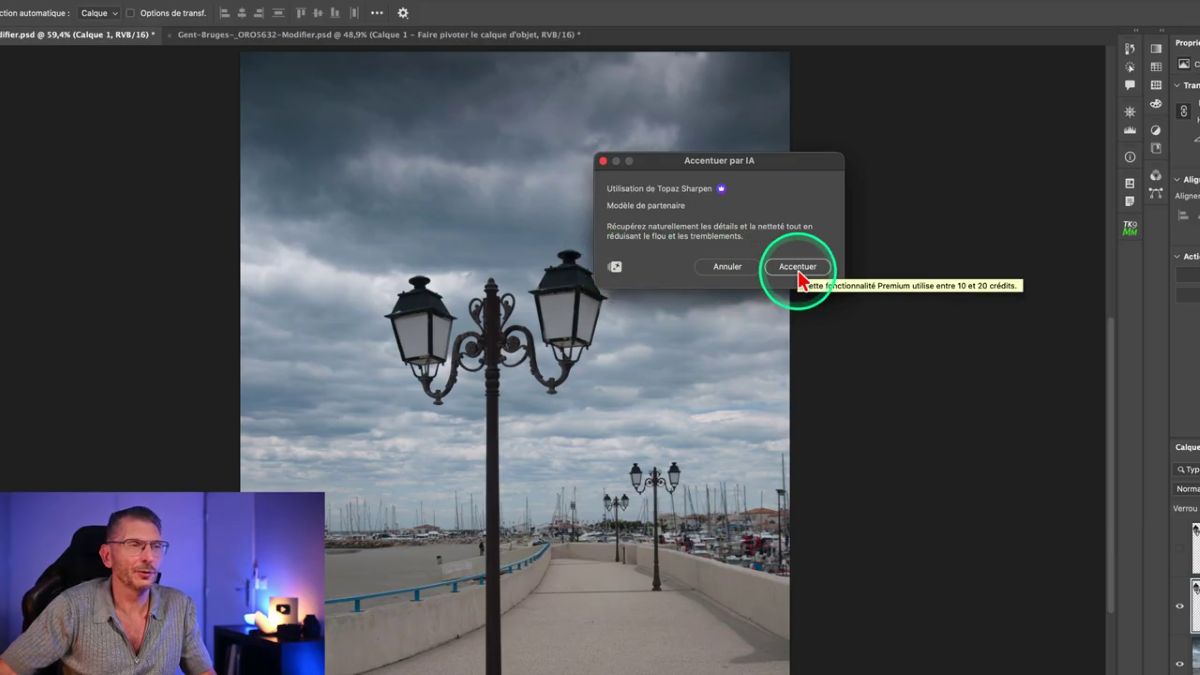The image size is (1200, 675).
Task: Open the Paths panel icon
Action: [1156, 193]
